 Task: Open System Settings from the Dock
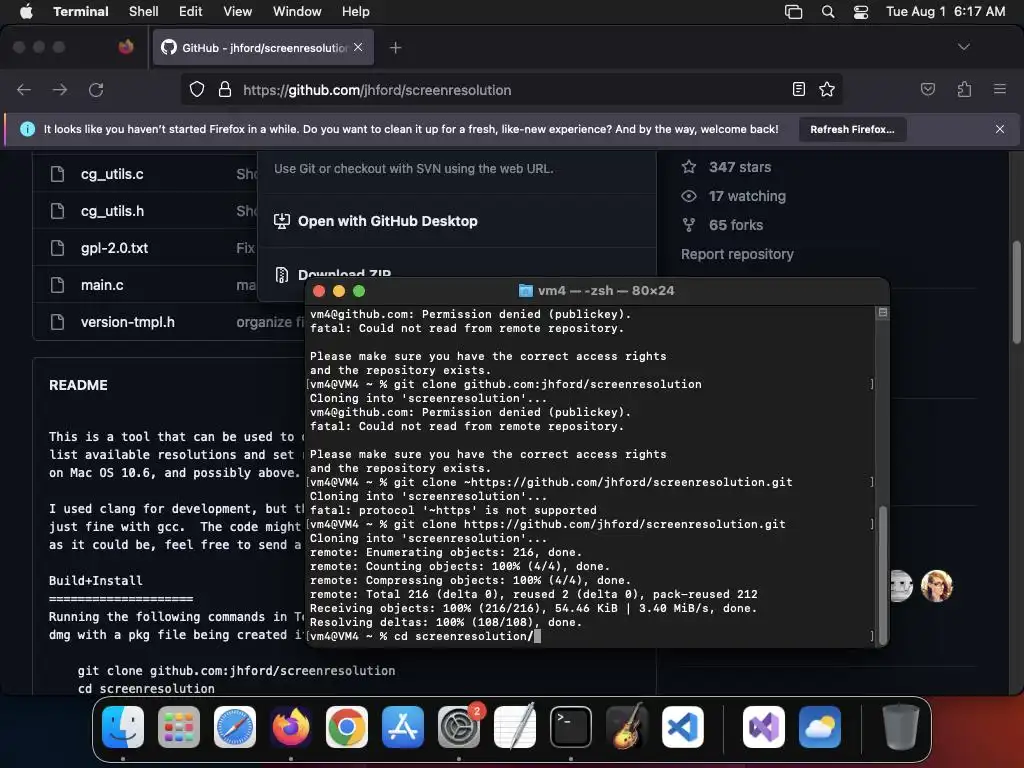click(458, 727)
